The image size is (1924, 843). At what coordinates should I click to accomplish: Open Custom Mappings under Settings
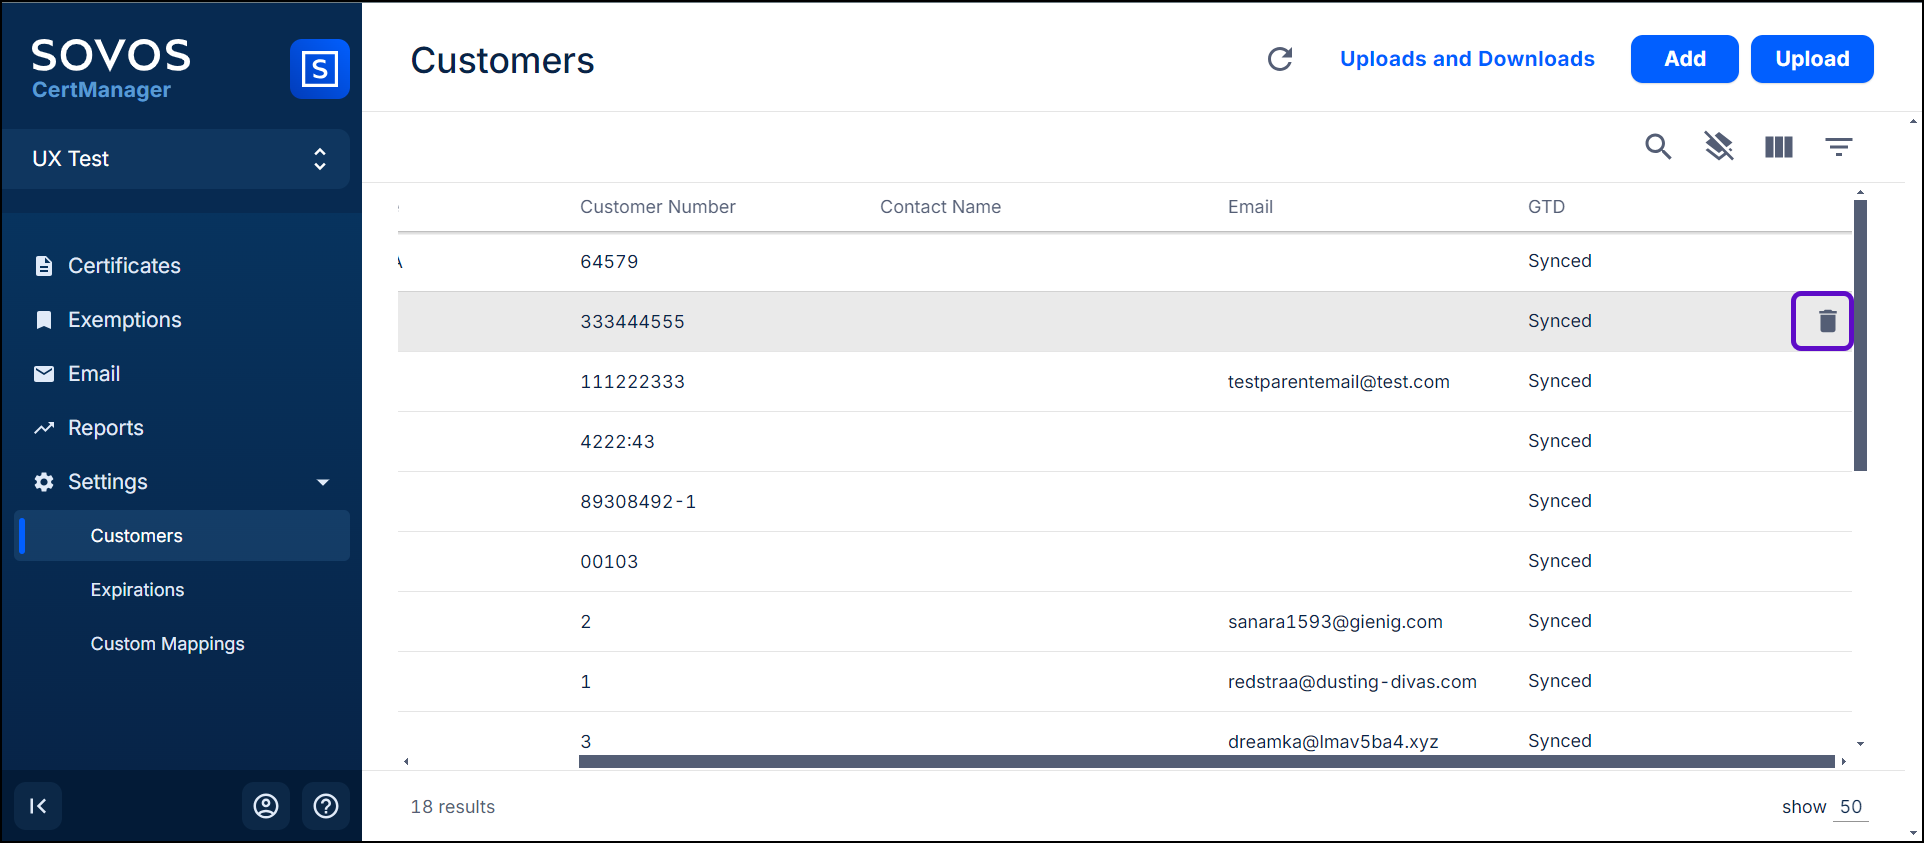tap(167, 644)
